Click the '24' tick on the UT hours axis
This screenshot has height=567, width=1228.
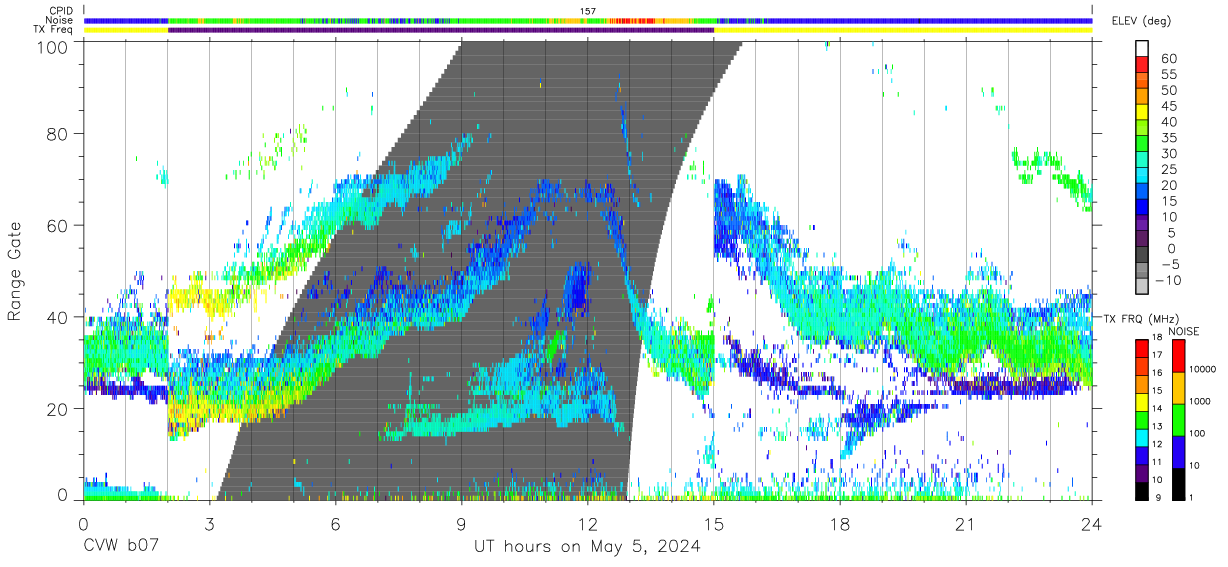pyautogui.click(x=1092, y=523)
